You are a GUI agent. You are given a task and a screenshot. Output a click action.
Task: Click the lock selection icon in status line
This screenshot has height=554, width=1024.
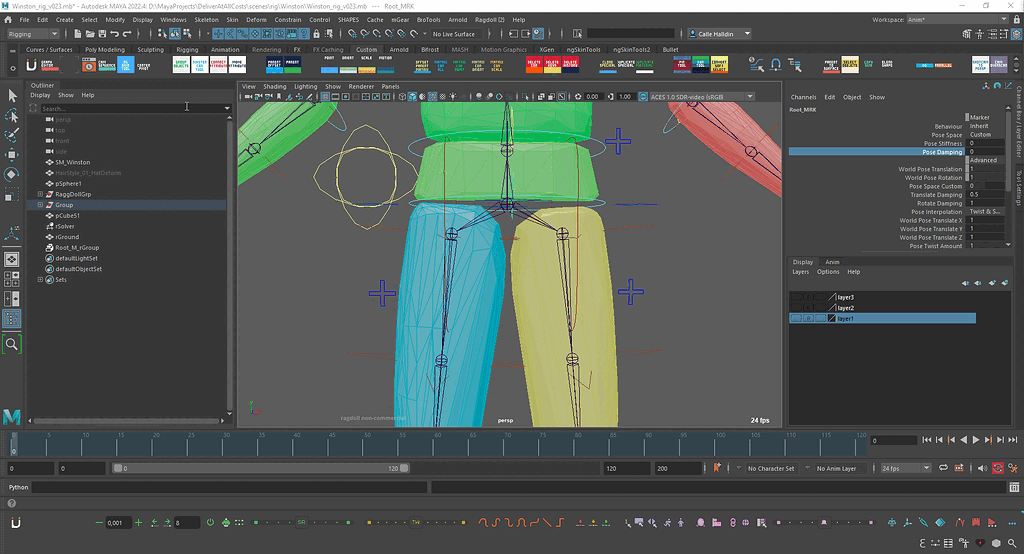coord(317,34)
